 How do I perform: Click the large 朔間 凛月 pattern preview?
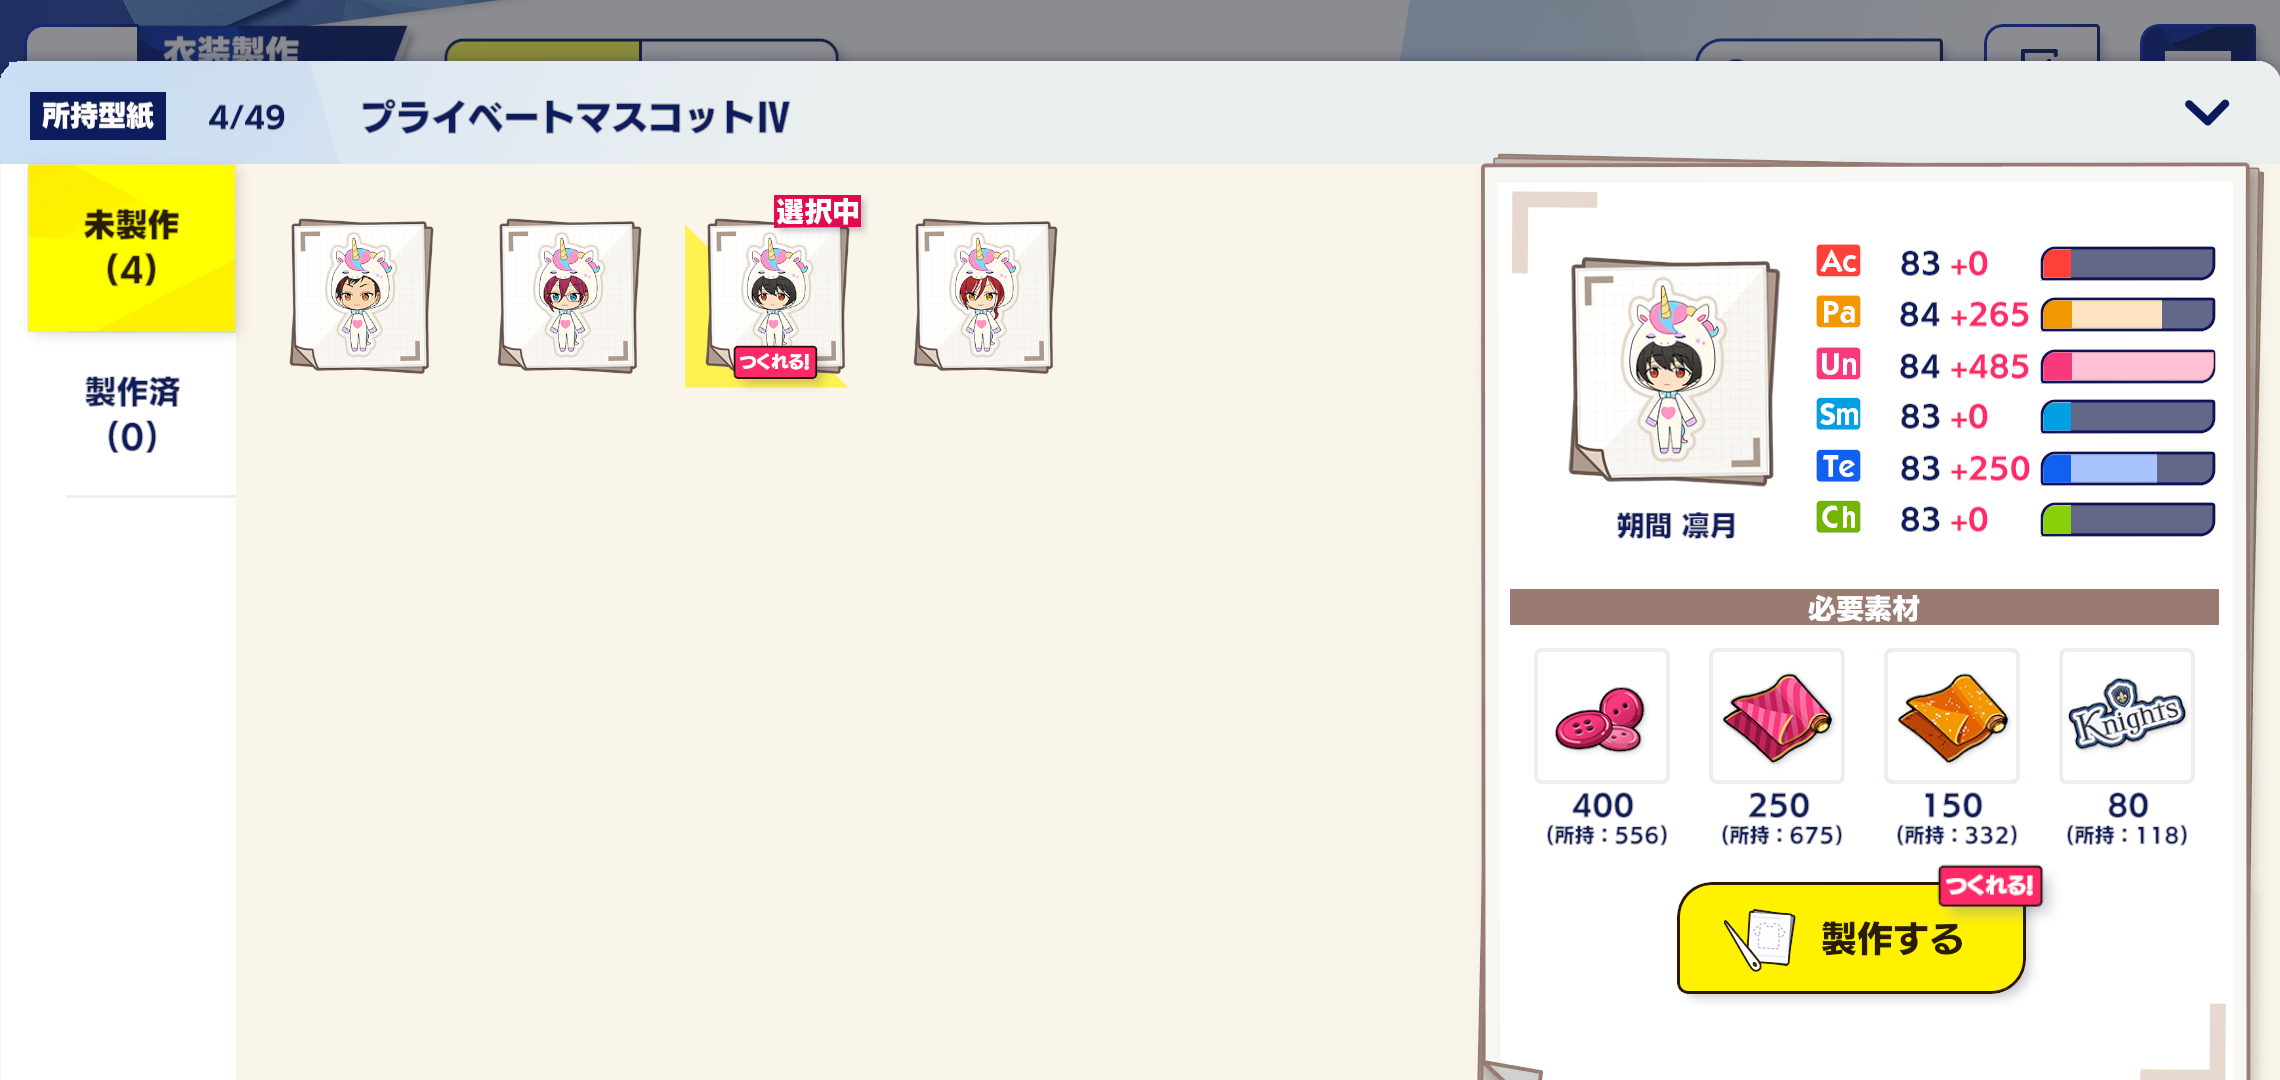[x=1674, y=372]
